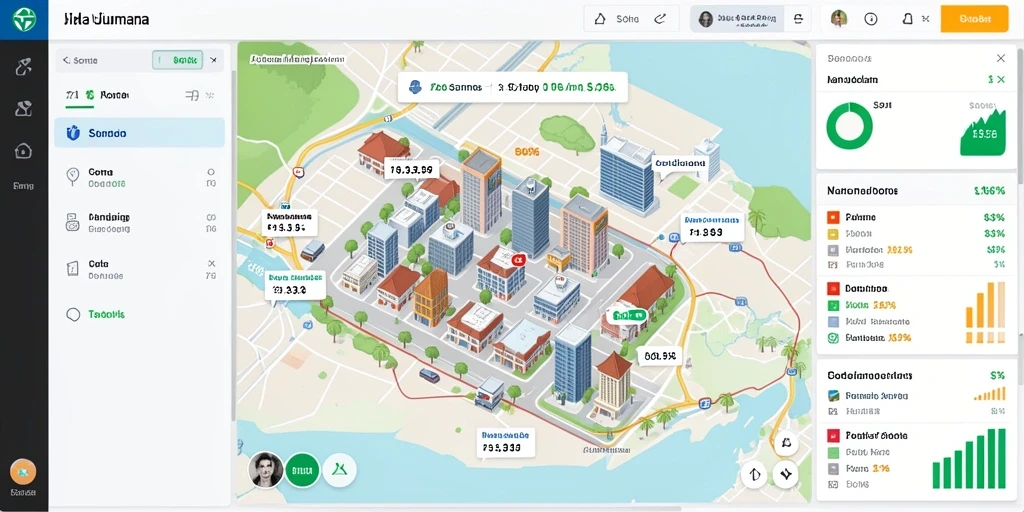Viewport: 1024px width, 512px height.
Task: Click the info circle icon in header
Action: pos(871,19)
